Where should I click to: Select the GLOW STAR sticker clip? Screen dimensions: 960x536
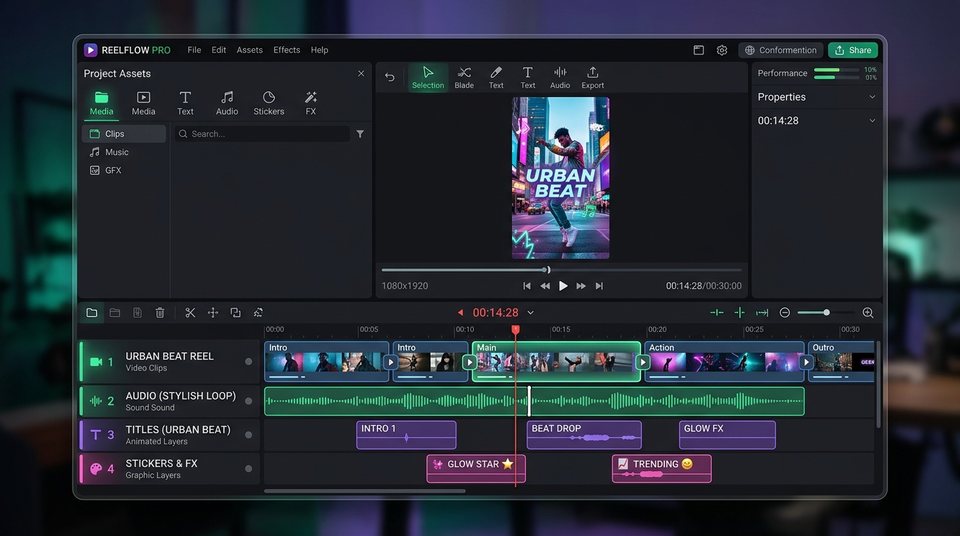click(476, 468)
